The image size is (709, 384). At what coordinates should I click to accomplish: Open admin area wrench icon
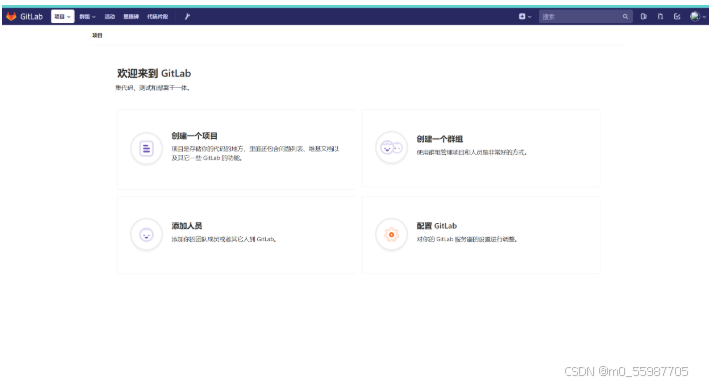pyautogui.click(x=187, y=17)
